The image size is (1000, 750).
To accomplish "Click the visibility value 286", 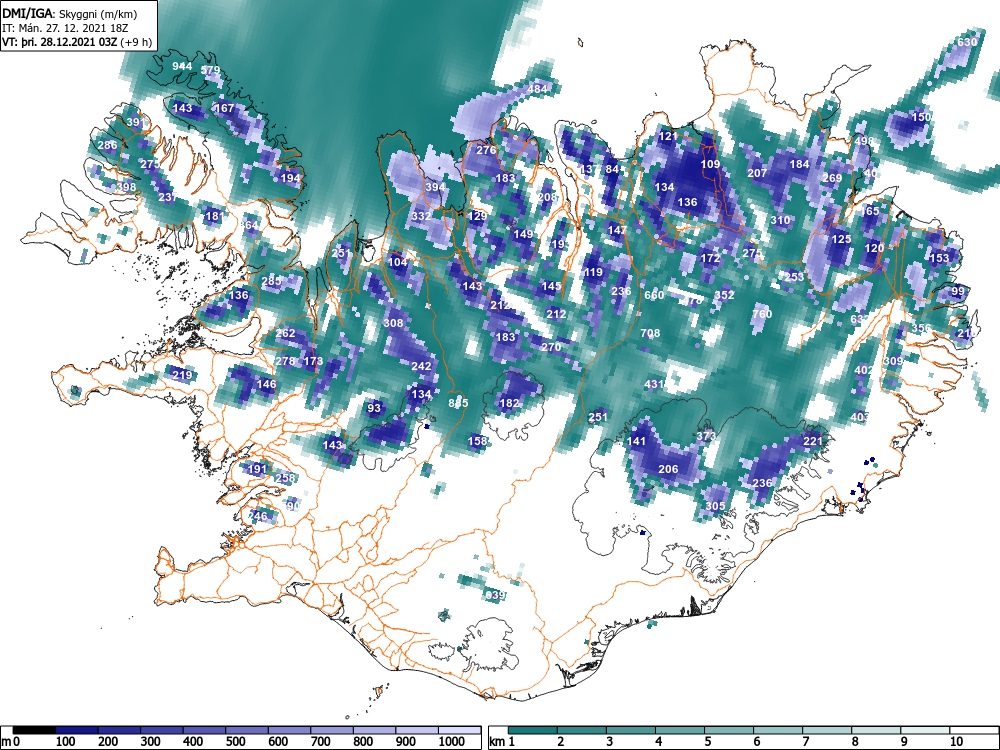I will tap(107, 145).
